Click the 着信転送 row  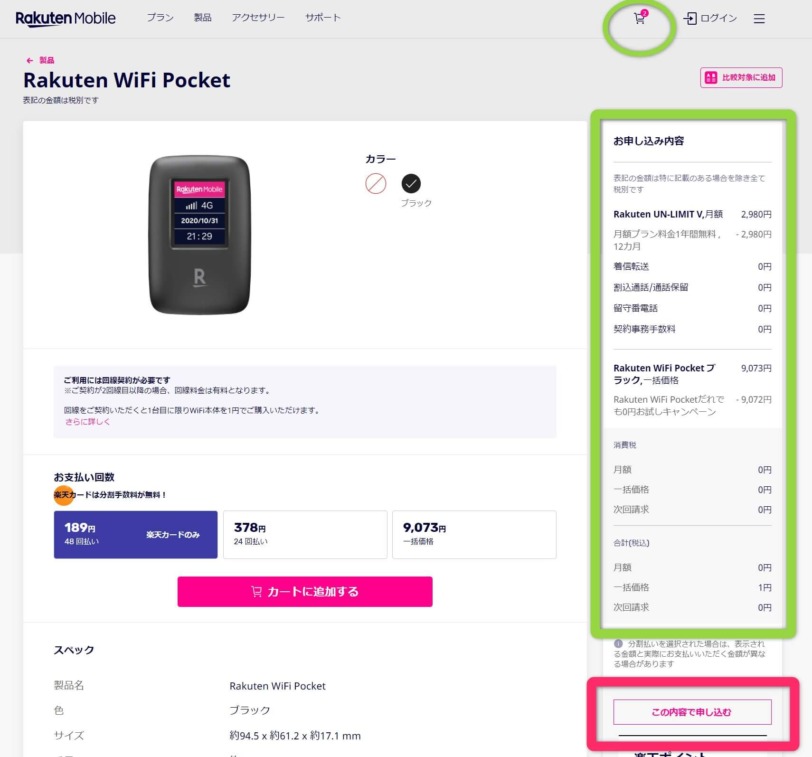(692, 267)
